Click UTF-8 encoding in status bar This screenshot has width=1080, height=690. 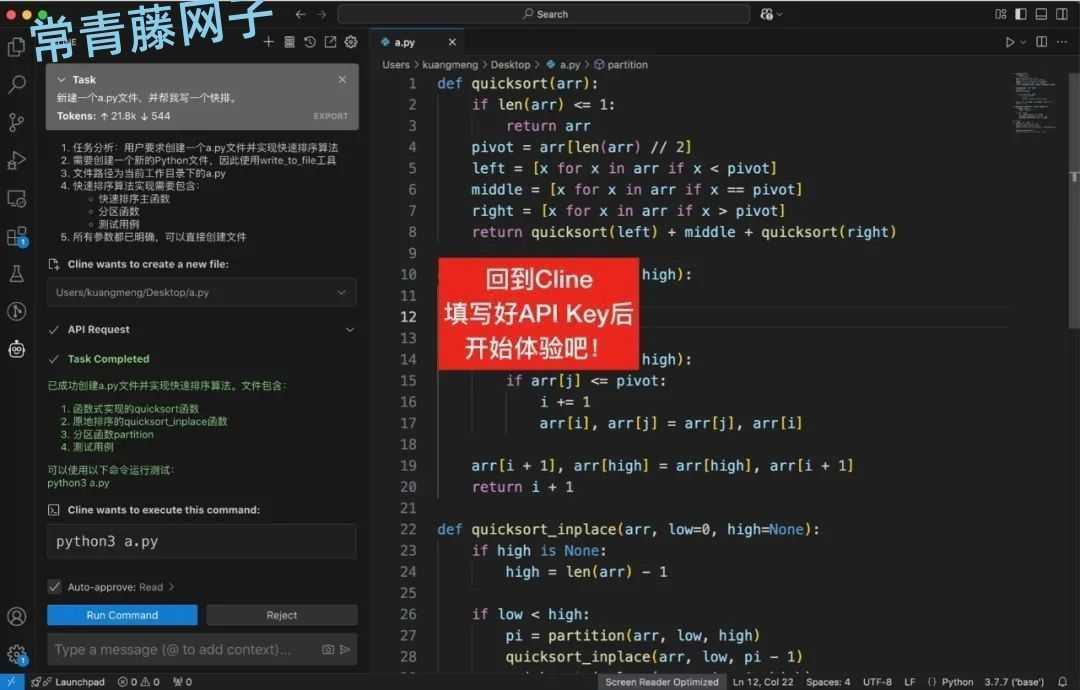(877, 682)
